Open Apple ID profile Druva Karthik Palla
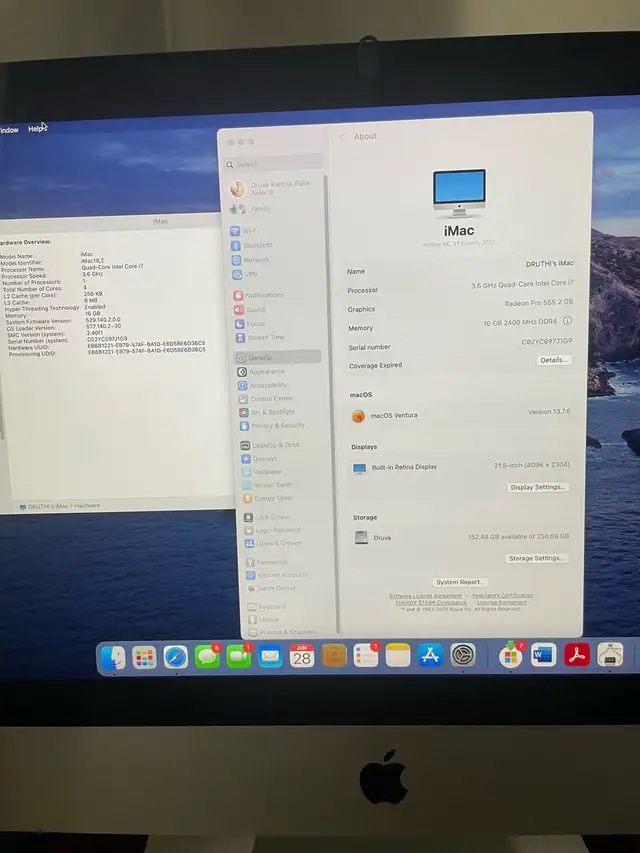The width and height of the screenshot is (640, 853). pyautogui.click(x=270, y=188)
